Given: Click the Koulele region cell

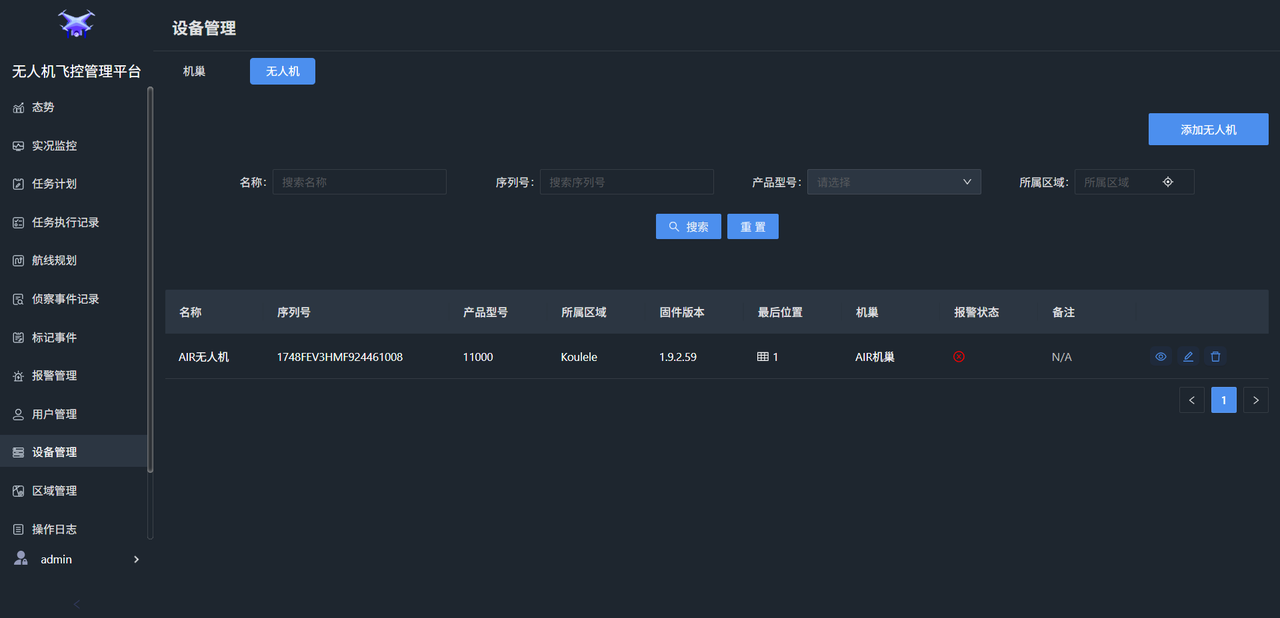Looking at the screenshot, I should click(x=579, y=357).
